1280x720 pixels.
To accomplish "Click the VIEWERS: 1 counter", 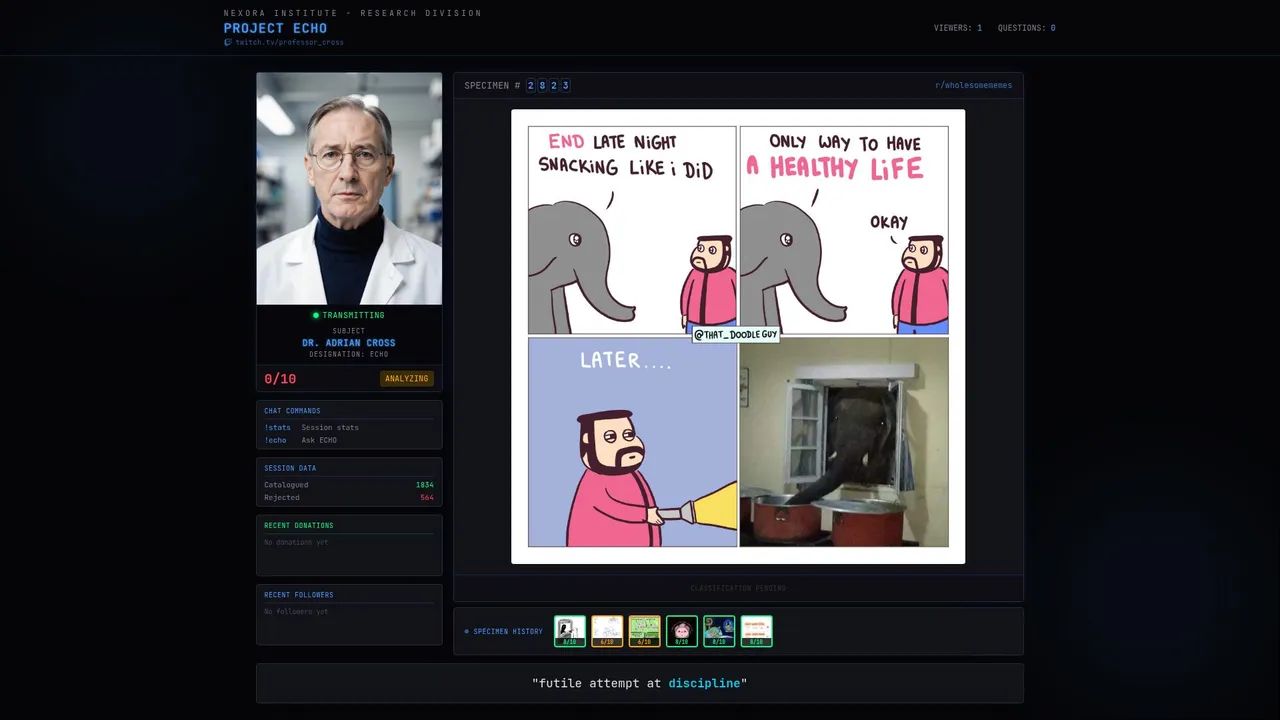I will click(957, 28).
